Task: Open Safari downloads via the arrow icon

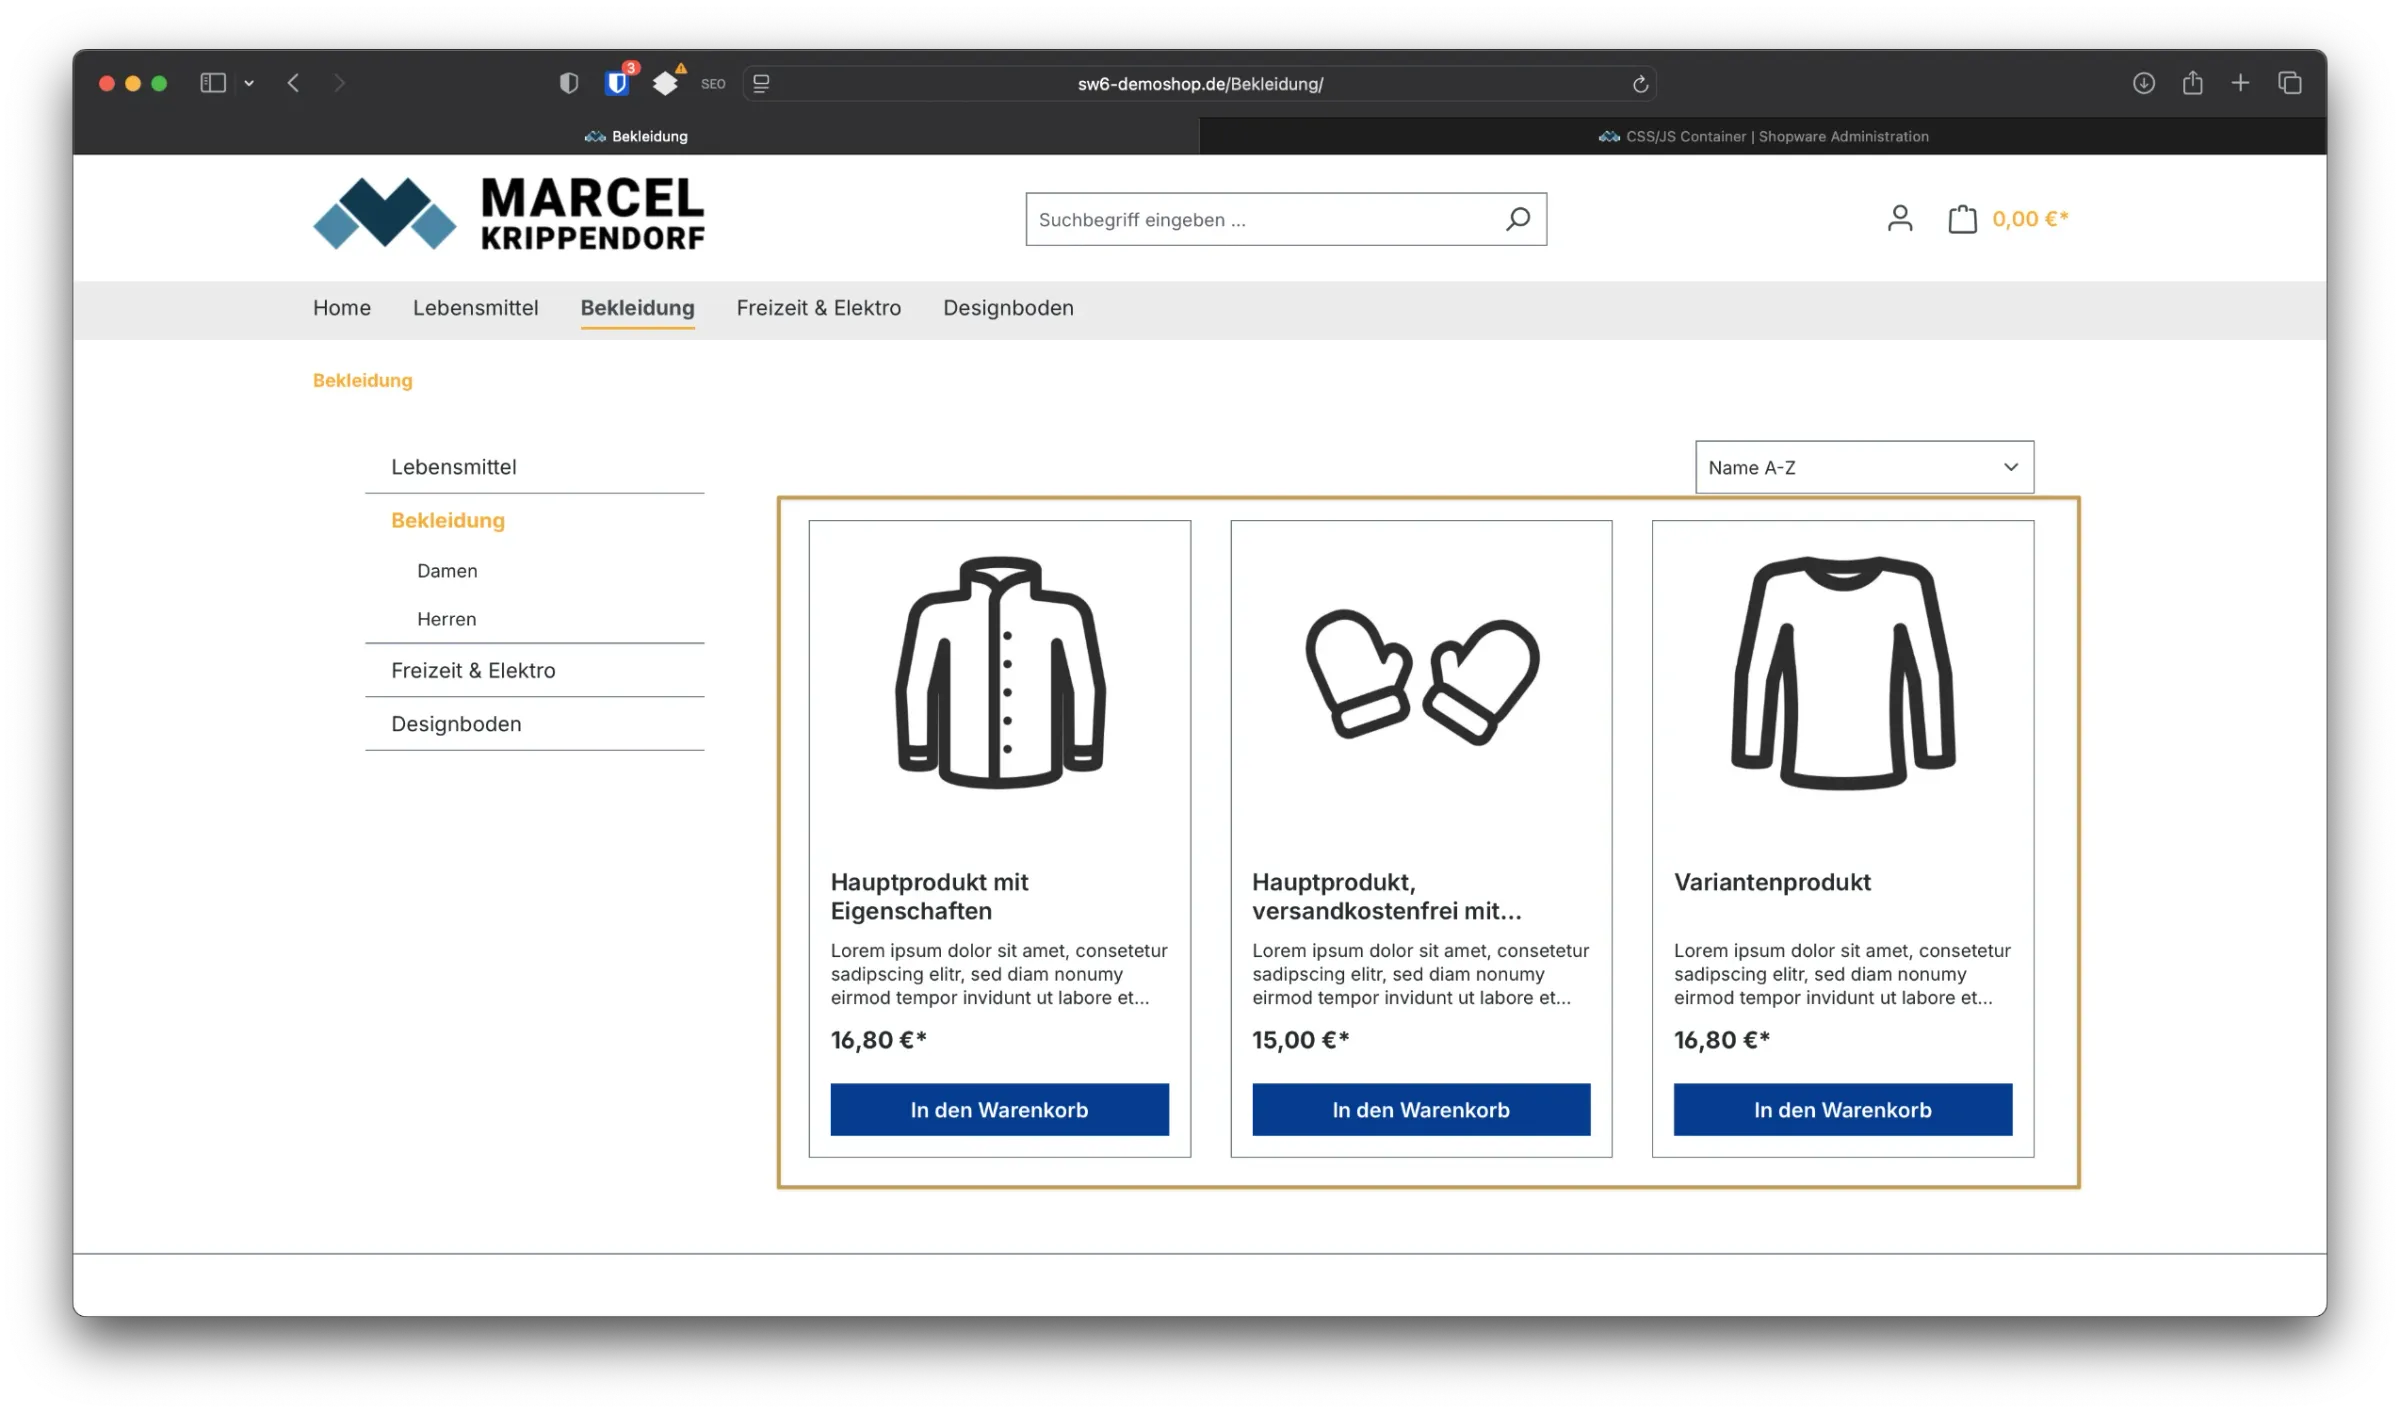Action: [x=2143, y=83]
